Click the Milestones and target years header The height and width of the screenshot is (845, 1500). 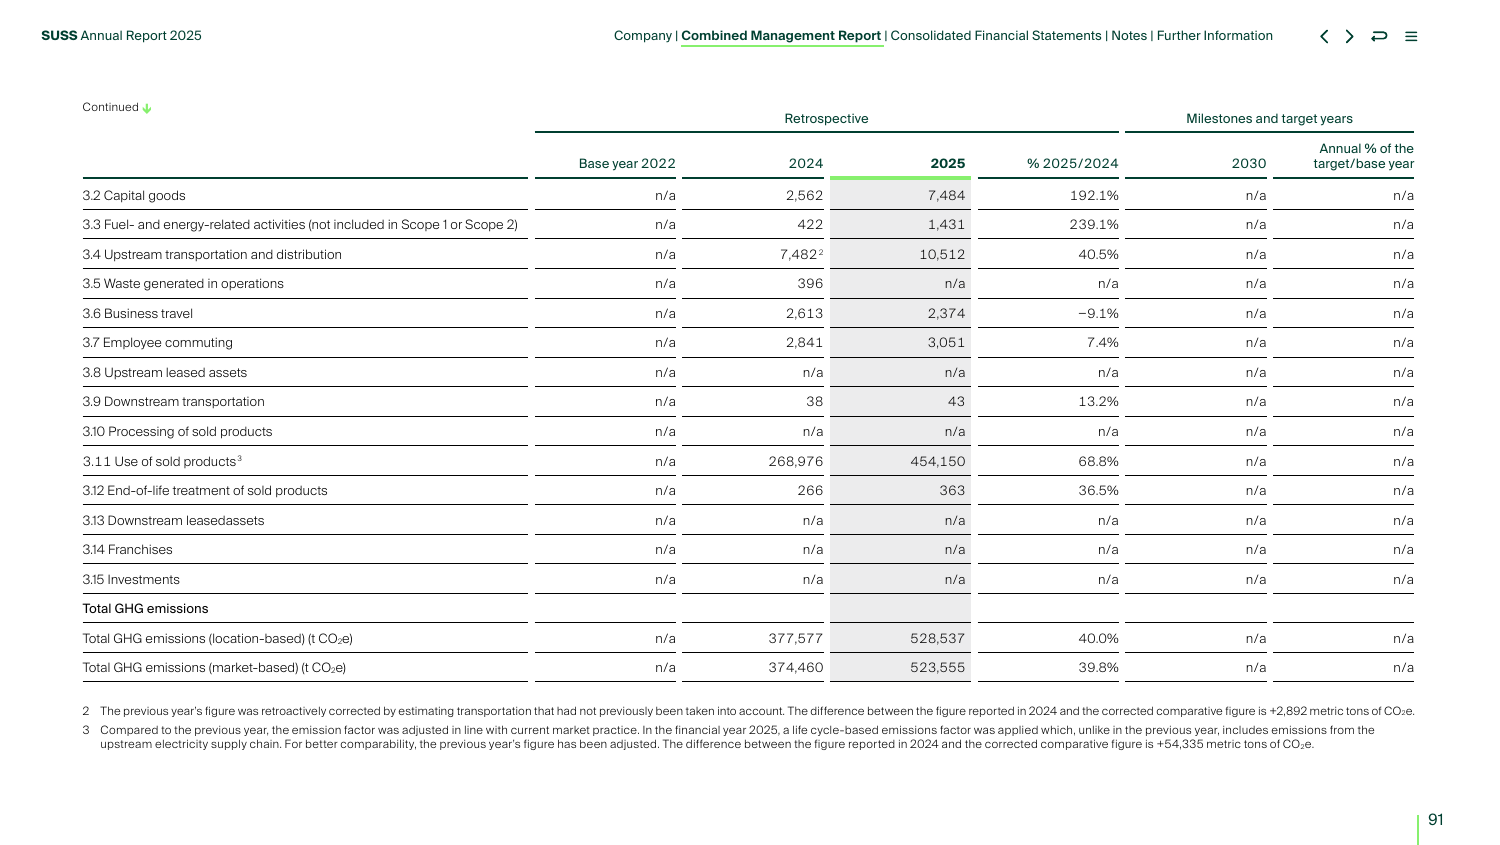pos(1269,119)
